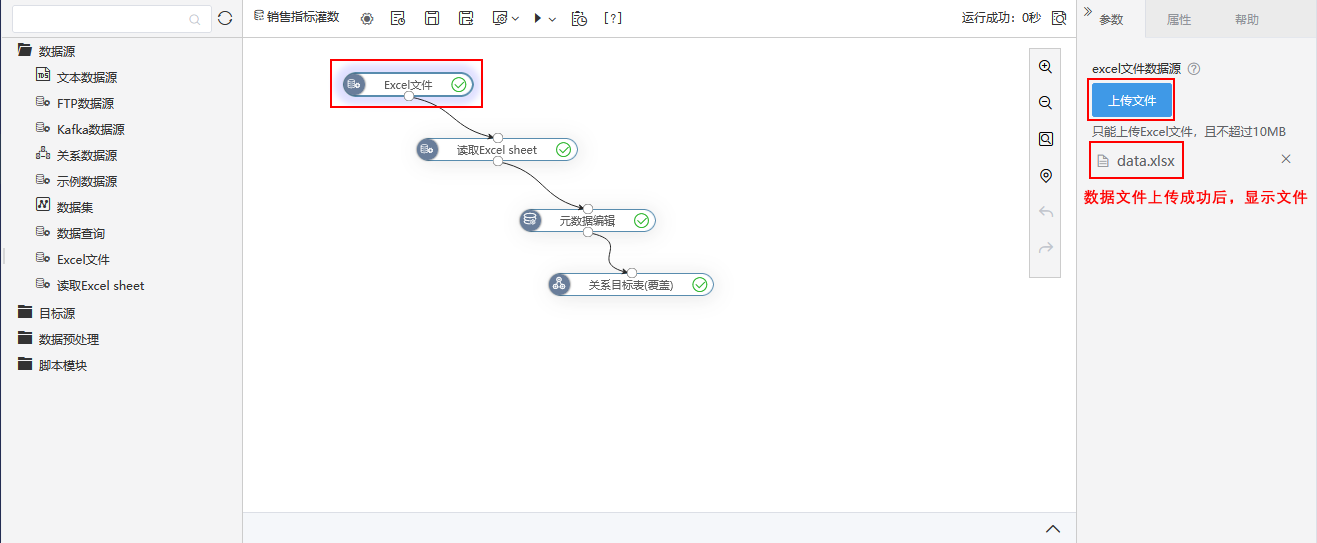Click the cog-window settings icon in toolbar

coord(500,18)
